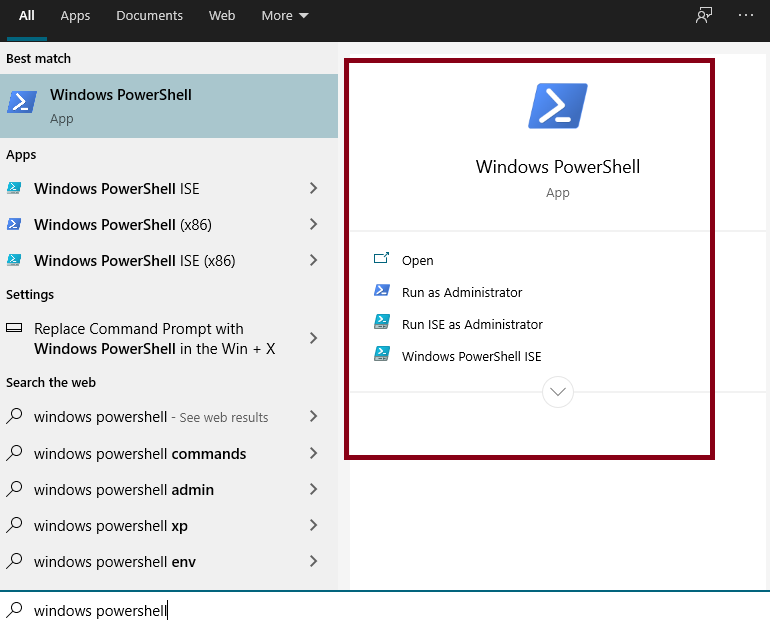Click the Replace Command Prompt settings icon

[x=14, y=327]
